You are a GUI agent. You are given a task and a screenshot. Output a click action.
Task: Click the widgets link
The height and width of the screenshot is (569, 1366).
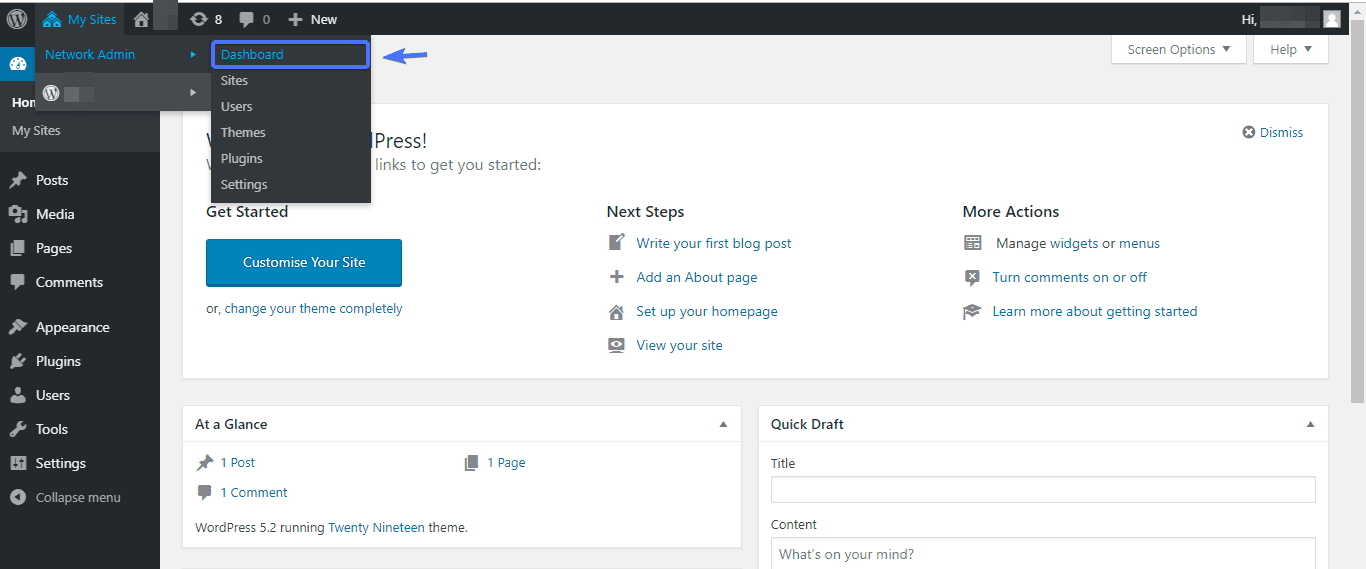point(1074,243)
